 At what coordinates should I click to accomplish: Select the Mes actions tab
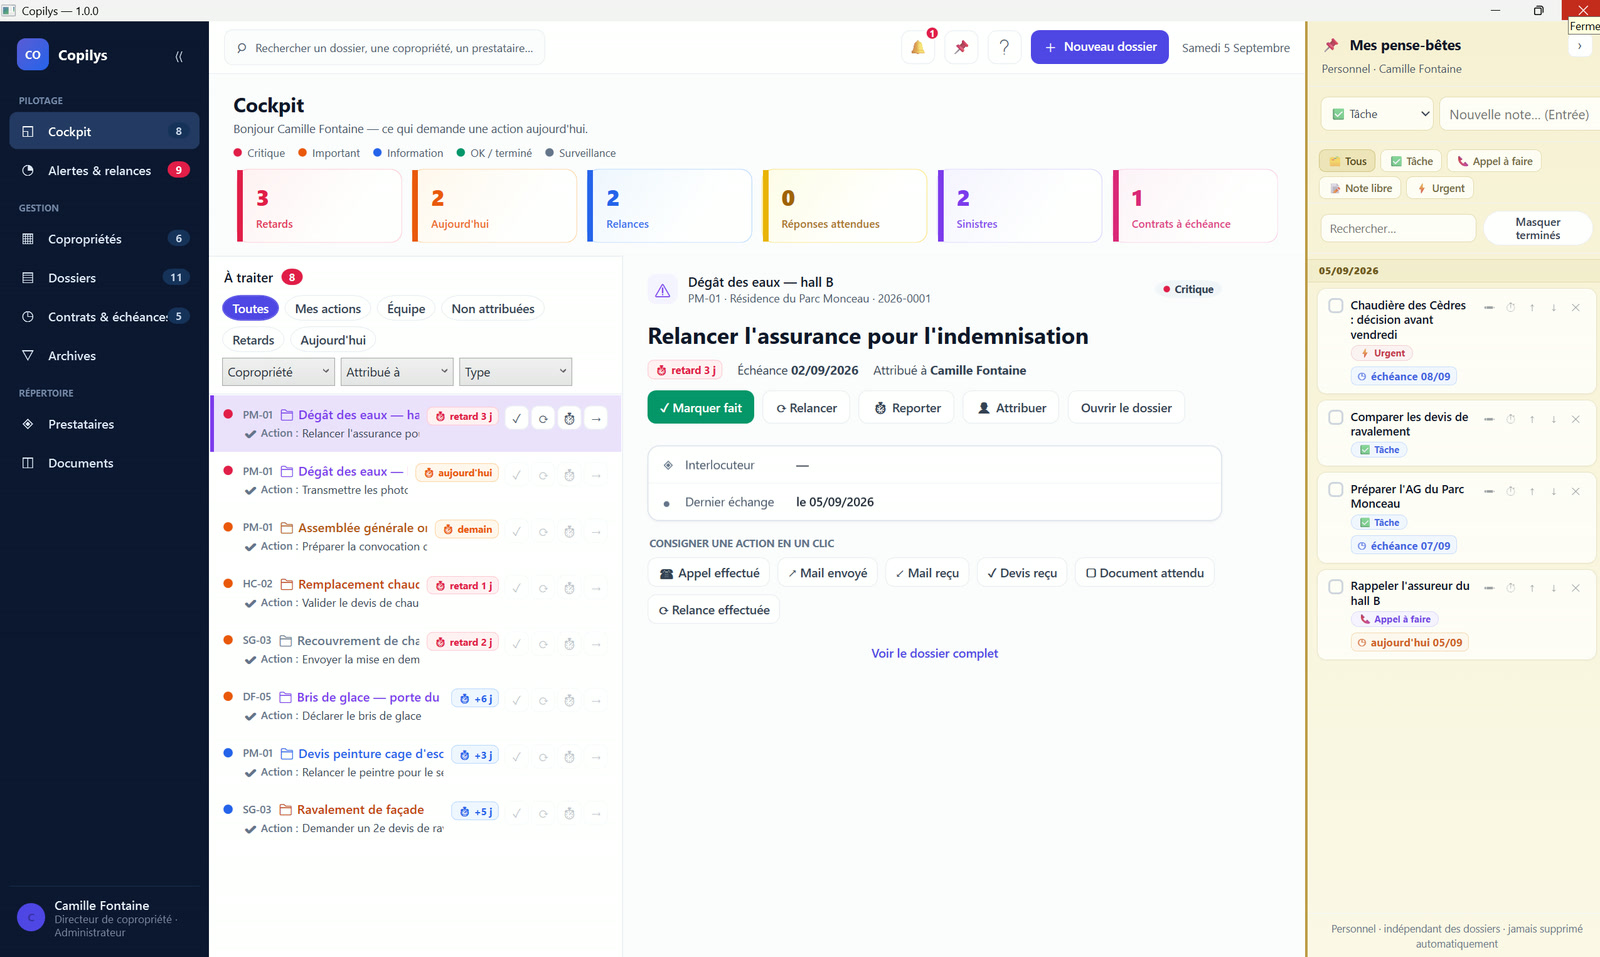click(x=328, y=309)
